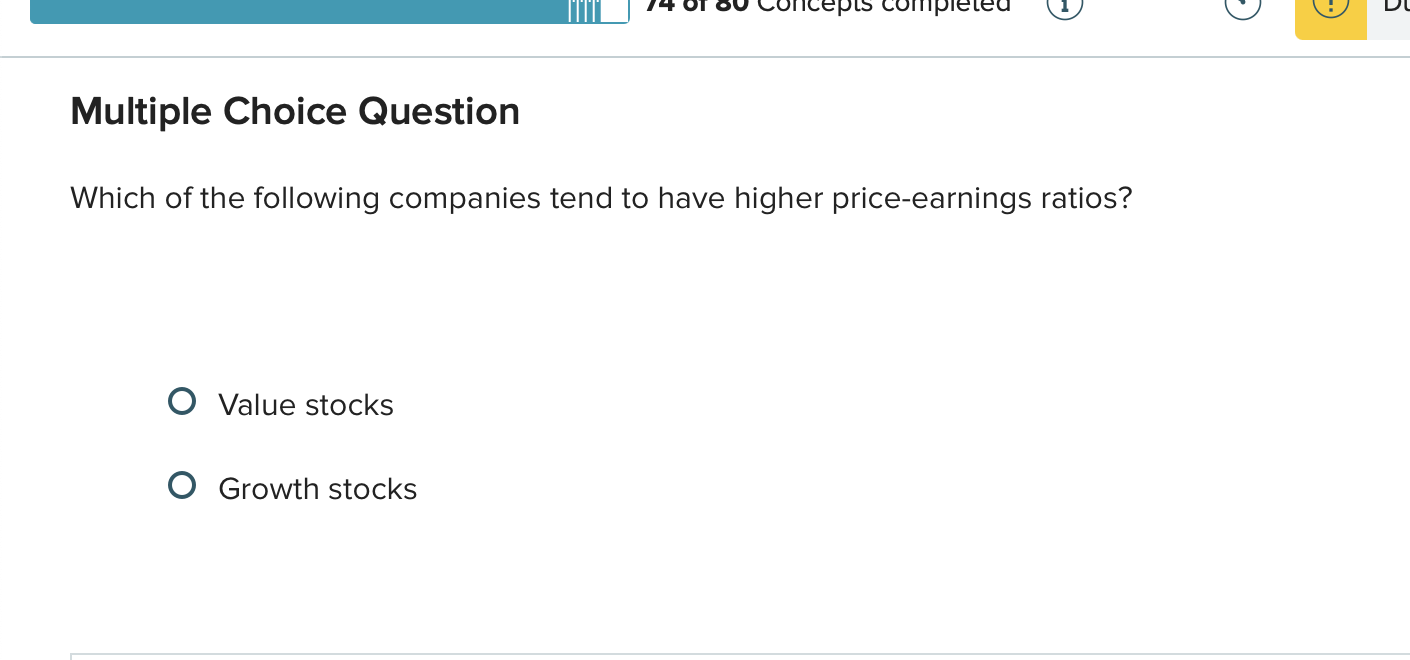
Task: Select the Value stocks radio button
Action: point(182,401)
